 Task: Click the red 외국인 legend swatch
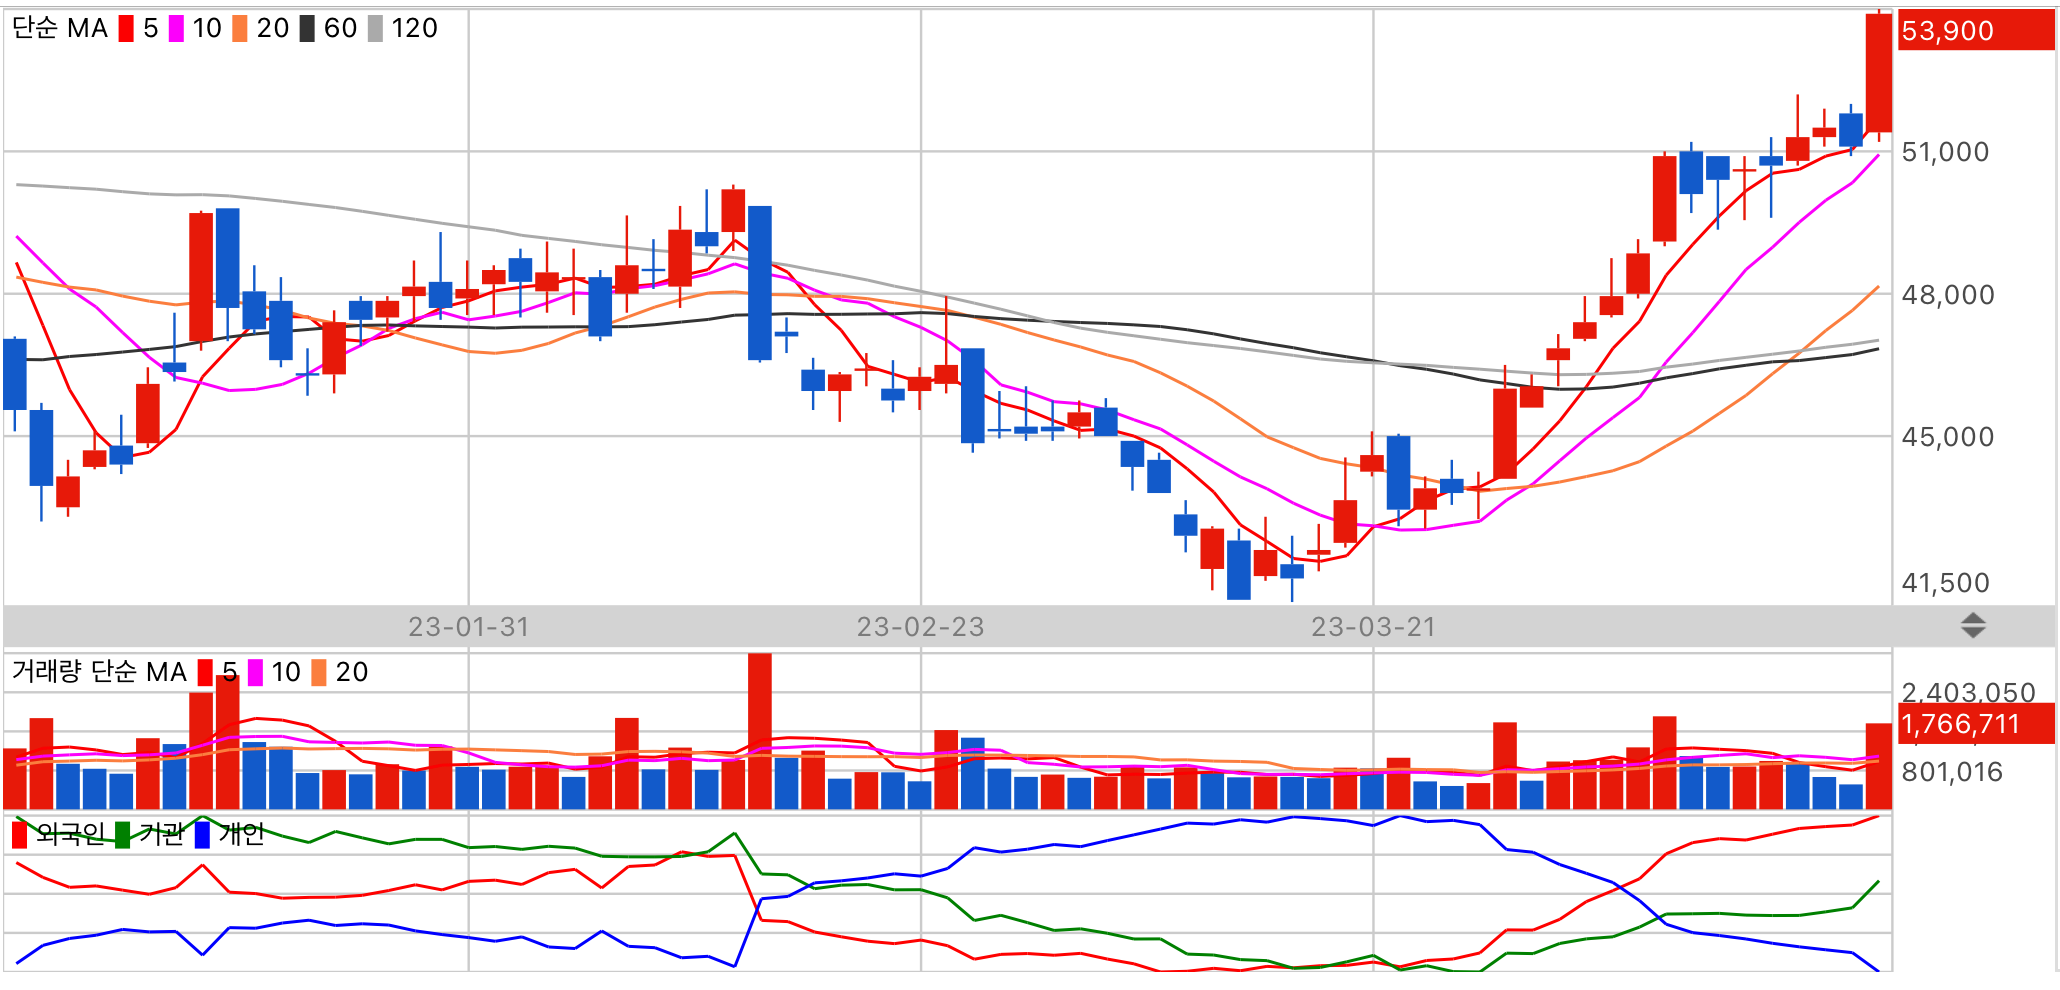pos(19,834)
